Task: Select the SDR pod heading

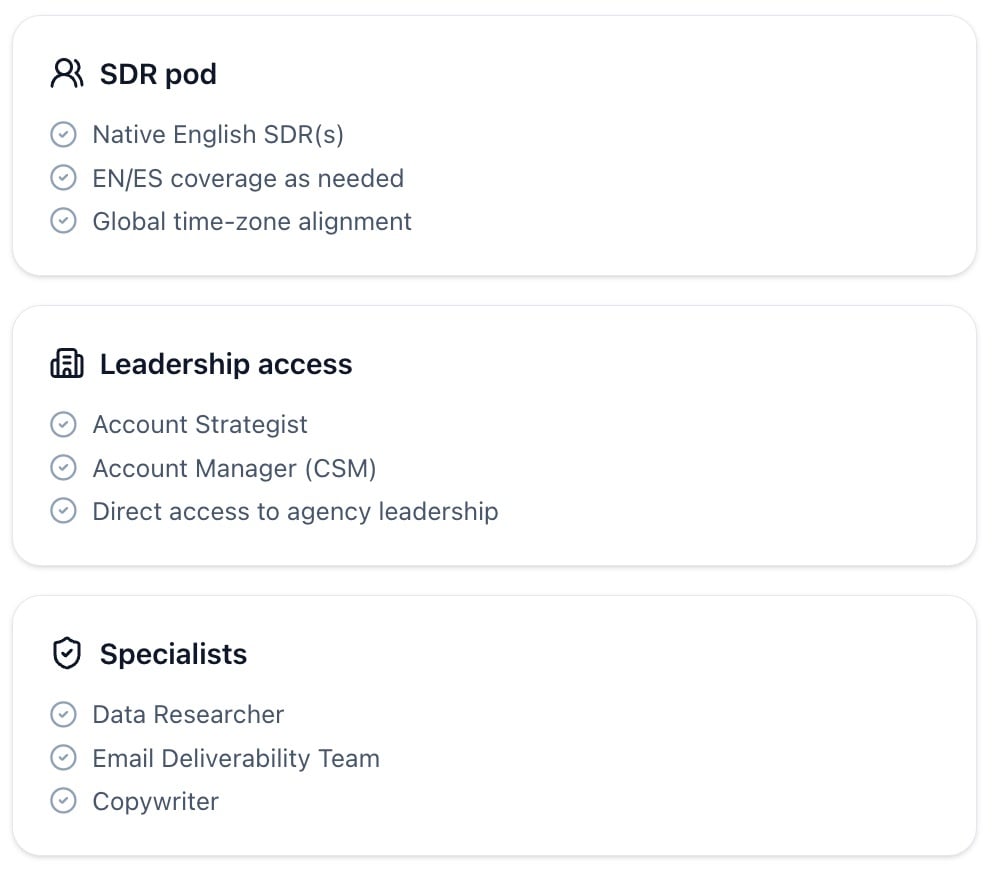Action: click(x=158, y=74)
